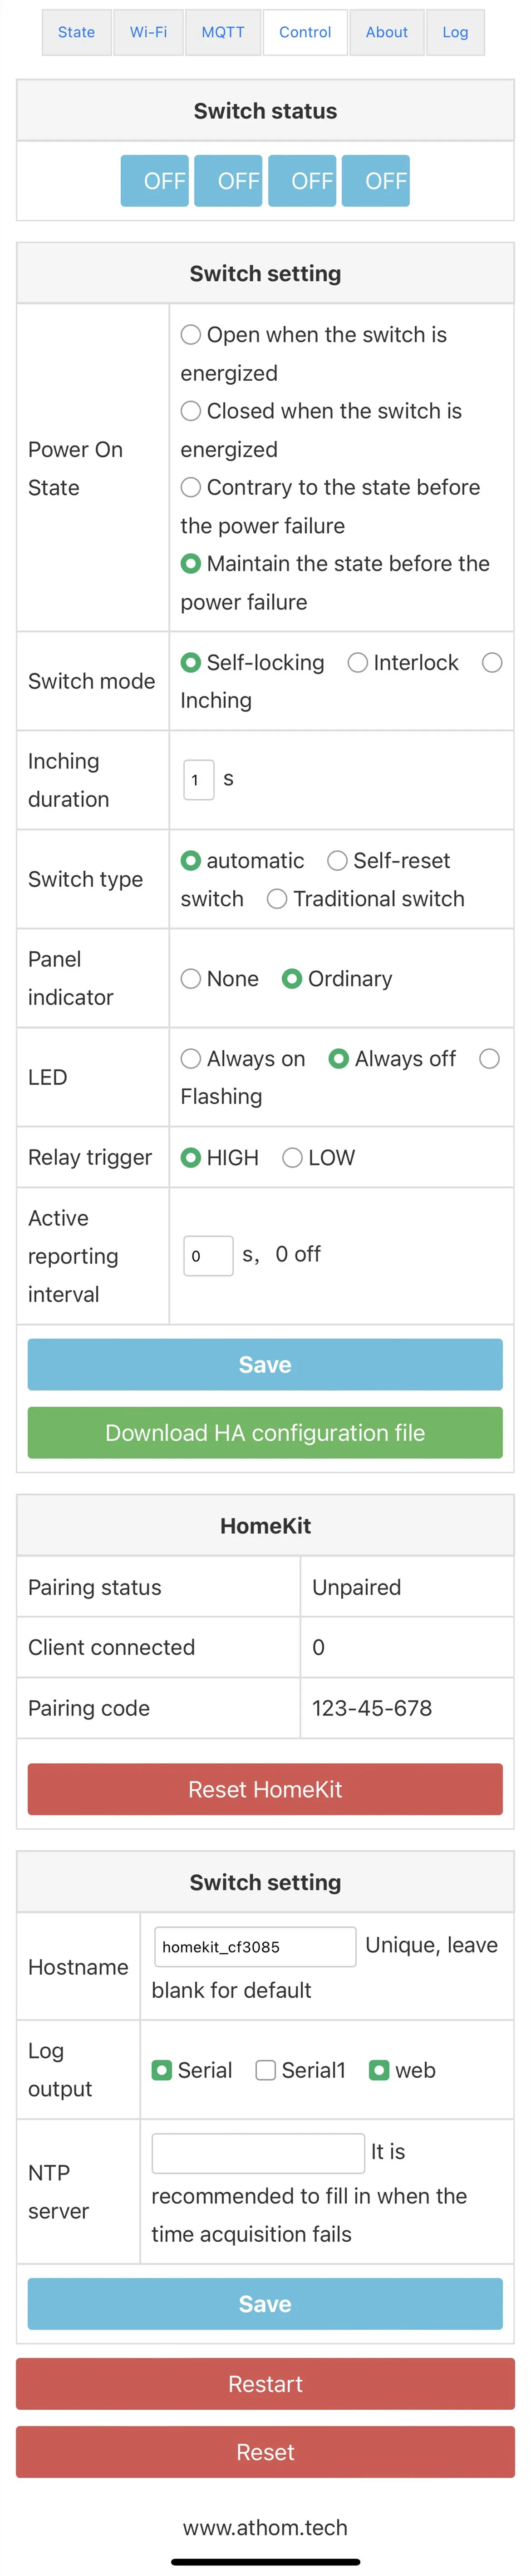Click the inching duration input field
The height and width of the screenshot is (2576, 531).
point(198,780)
